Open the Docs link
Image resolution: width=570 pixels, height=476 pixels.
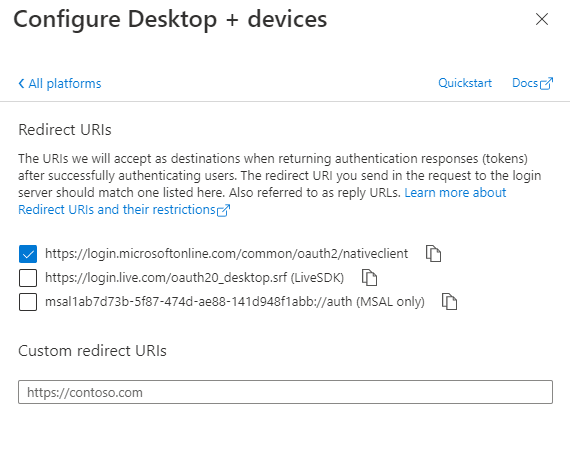click(x=525, y=83)
